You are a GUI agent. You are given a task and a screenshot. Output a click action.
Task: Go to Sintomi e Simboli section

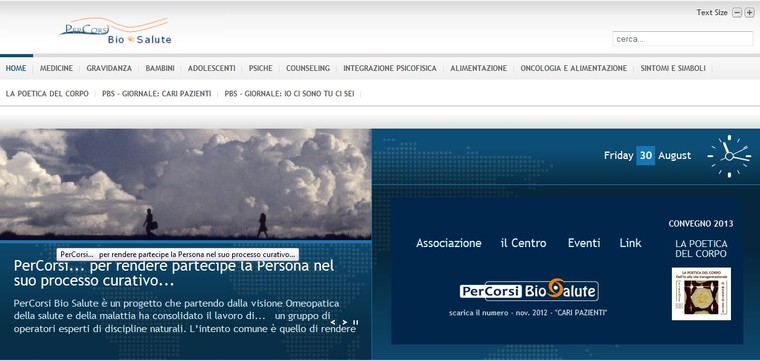pyautogui.click(x=673, y=68)
